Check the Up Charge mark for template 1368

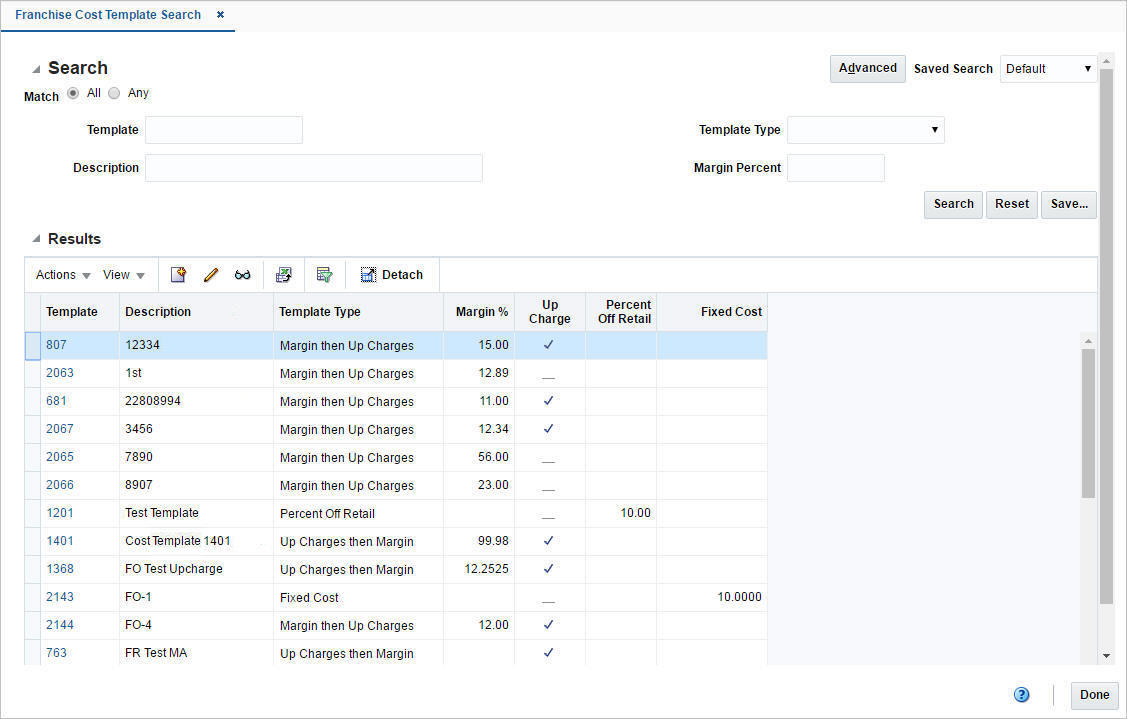(x=548, y=569)
